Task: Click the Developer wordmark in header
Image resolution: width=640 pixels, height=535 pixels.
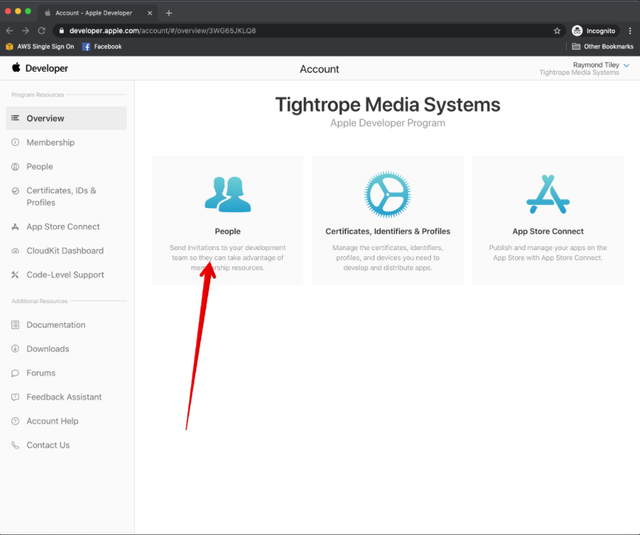Action: 47,69
